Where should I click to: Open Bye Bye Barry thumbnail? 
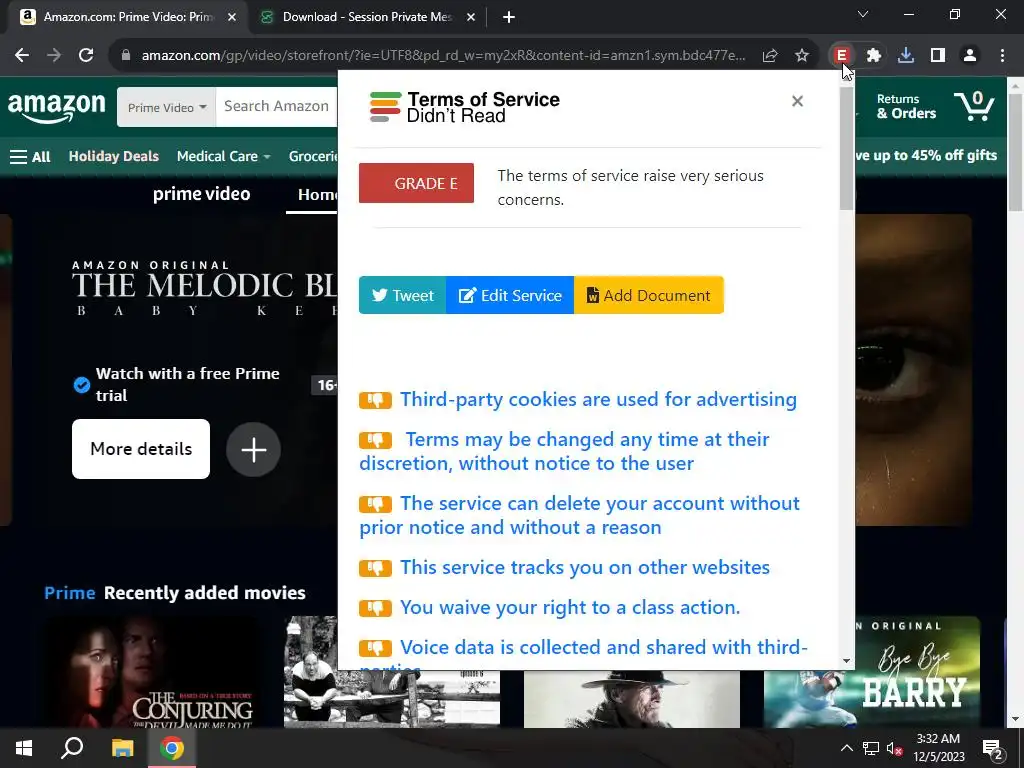point(872,672)
